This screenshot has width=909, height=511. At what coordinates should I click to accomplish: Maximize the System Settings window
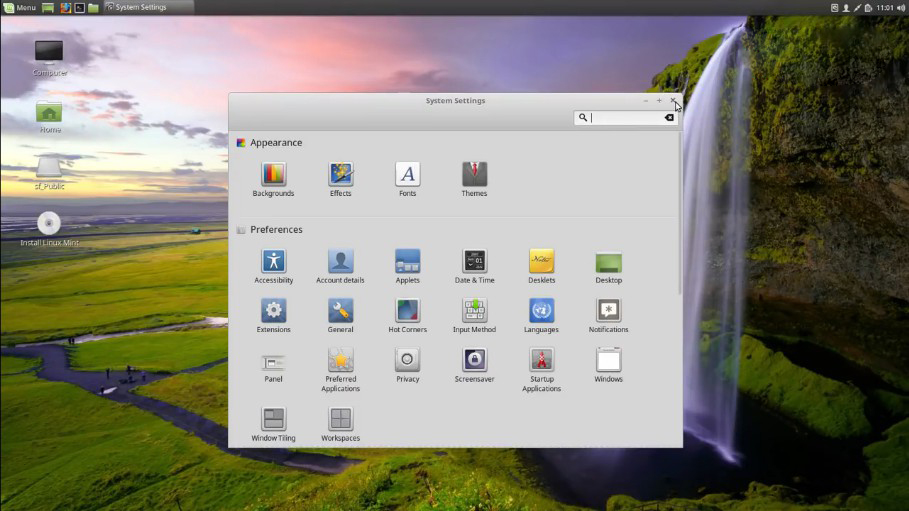pyautogui.click(x=659, y=100)
